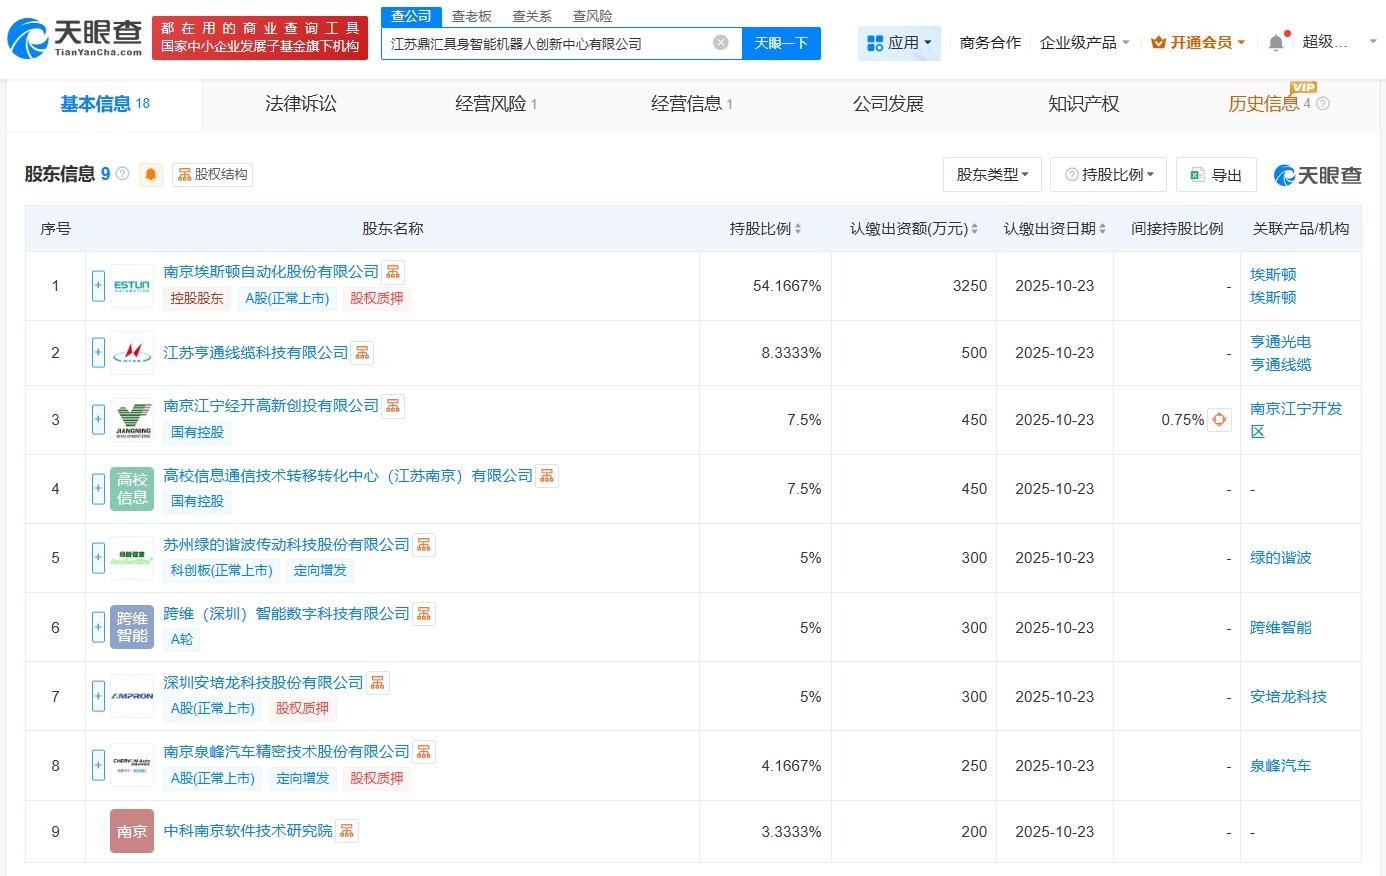Open the 股权结构 equity structure view
The image size is (1386, 876).
pyautogui.click(x=211, y=174)
